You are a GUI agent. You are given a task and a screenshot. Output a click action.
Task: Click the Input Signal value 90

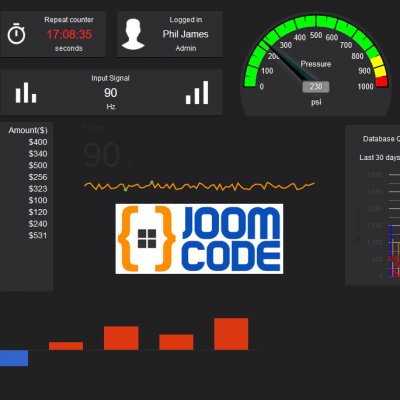110,93
